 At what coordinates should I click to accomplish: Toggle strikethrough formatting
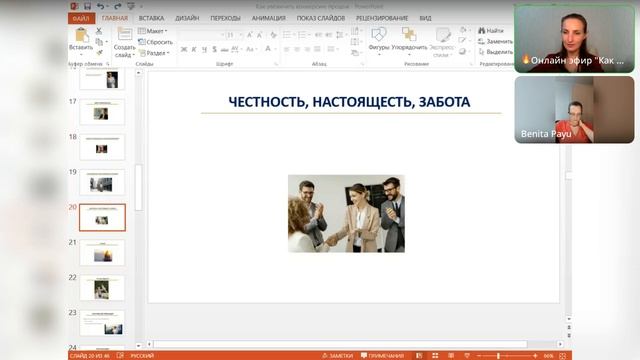coord(224,49)
